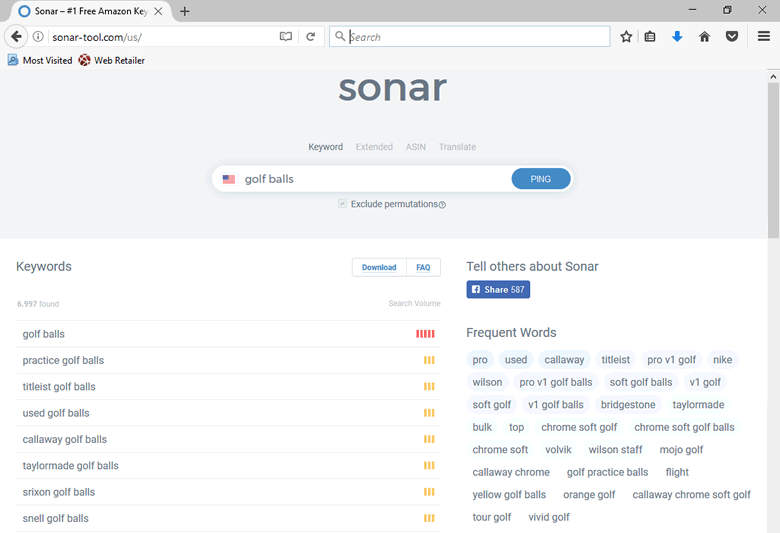
Task: Click the browser back arrow button
Action: pyautogui.click(x=16, y=37)
